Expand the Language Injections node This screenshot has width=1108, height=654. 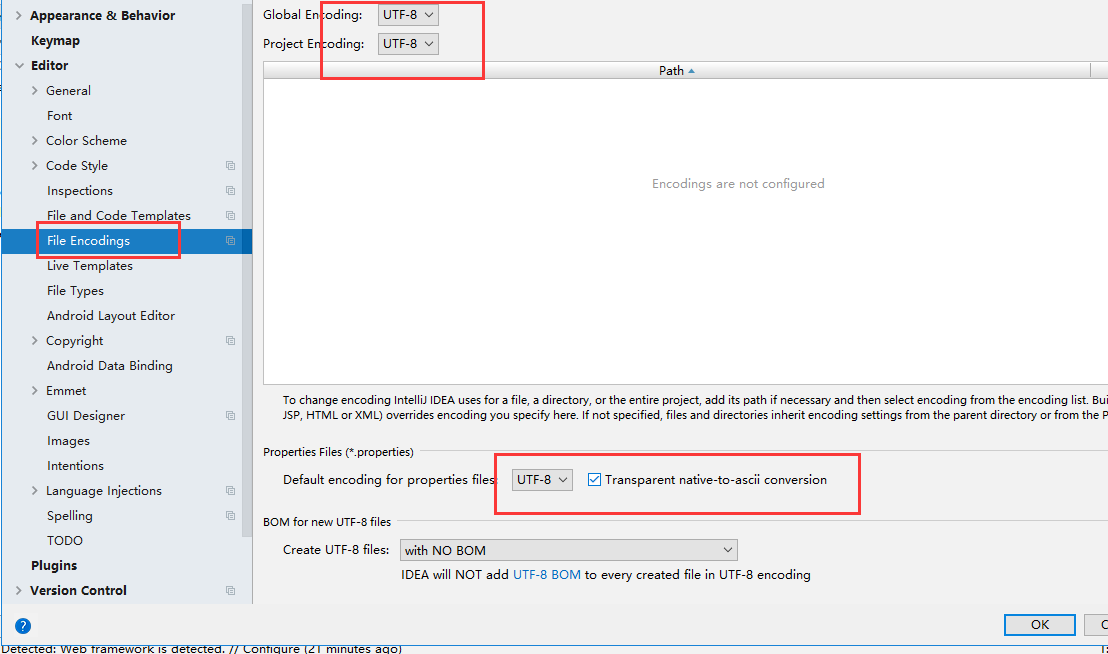(x=35, y=490)
